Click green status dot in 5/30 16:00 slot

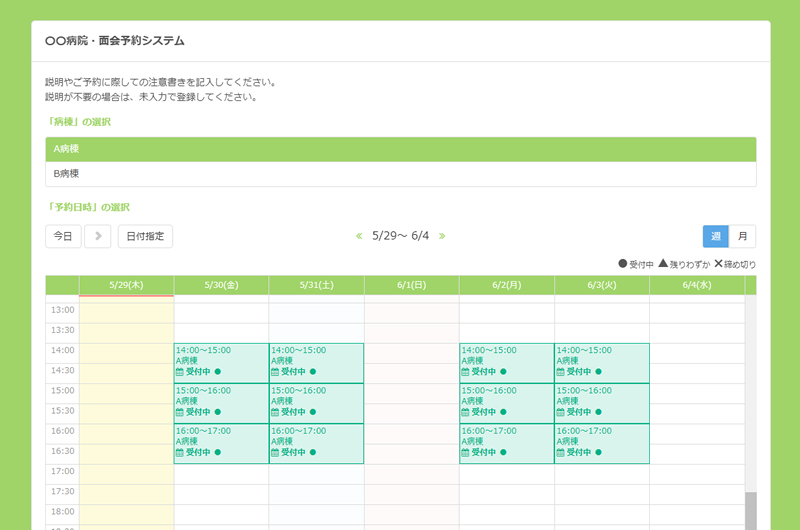click(217, 452)
